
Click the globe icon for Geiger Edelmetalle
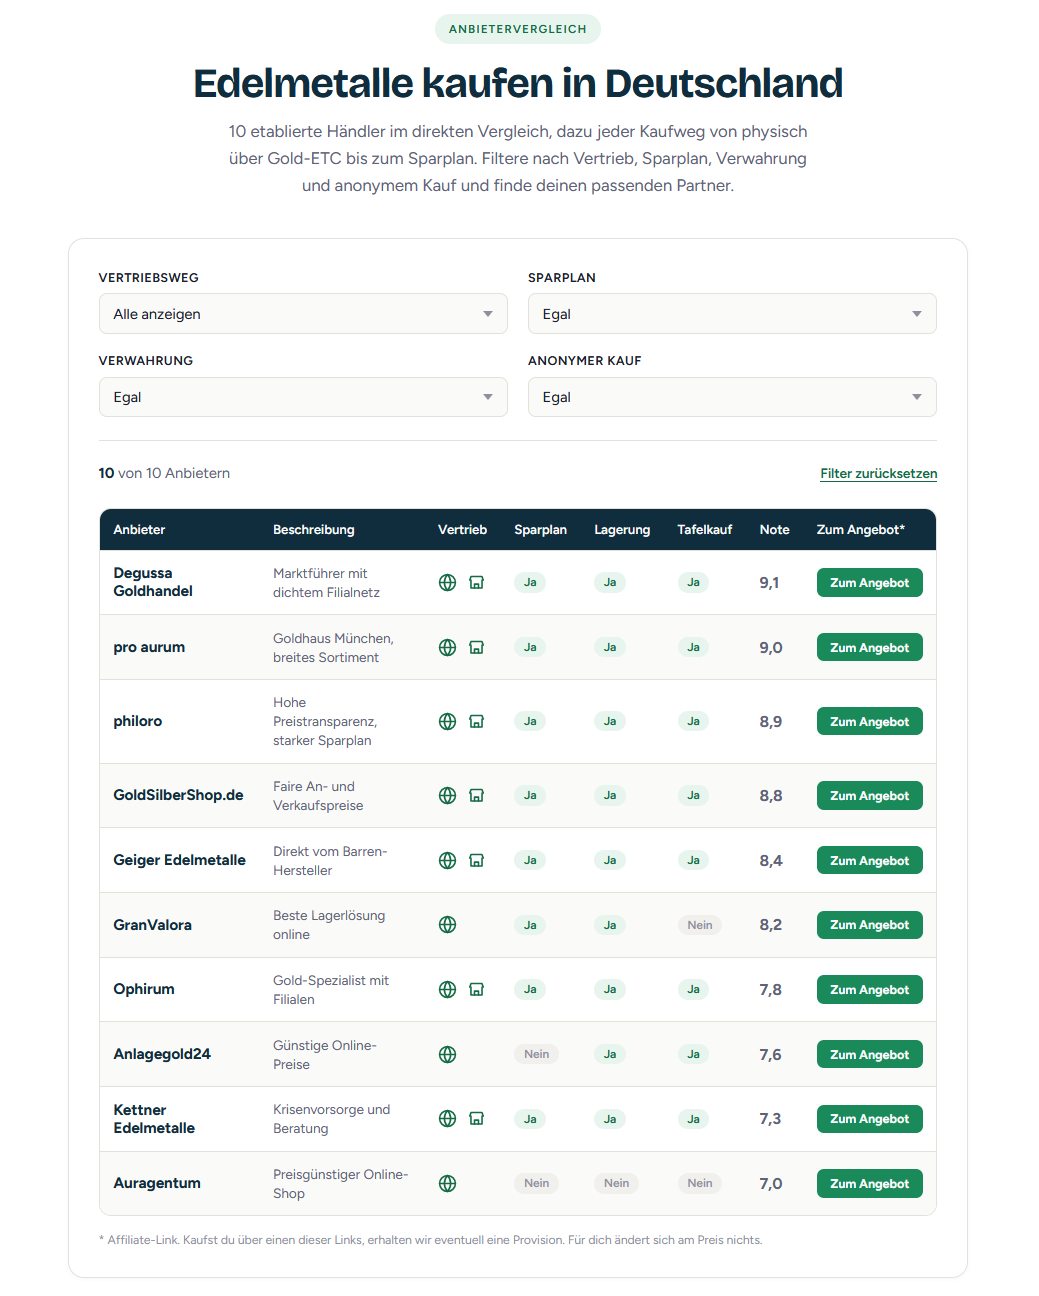point(447,860)
